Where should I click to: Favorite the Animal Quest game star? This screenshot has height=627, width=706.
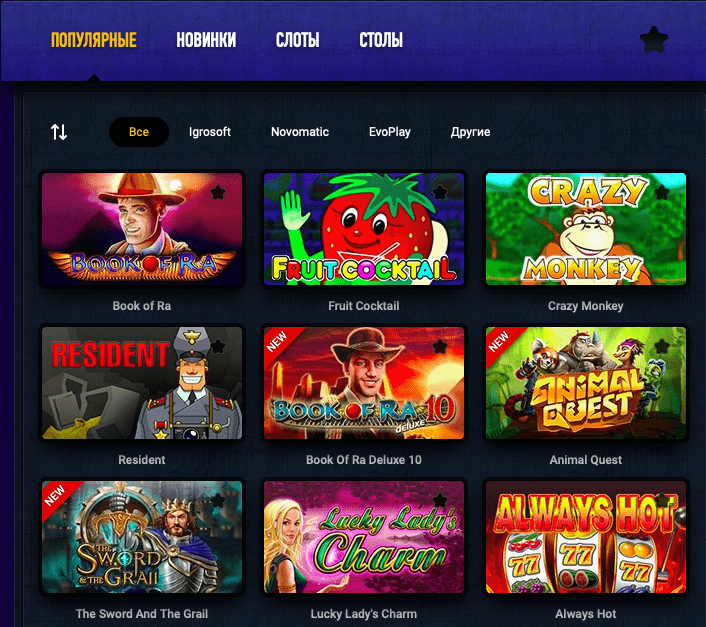point(662,347)
